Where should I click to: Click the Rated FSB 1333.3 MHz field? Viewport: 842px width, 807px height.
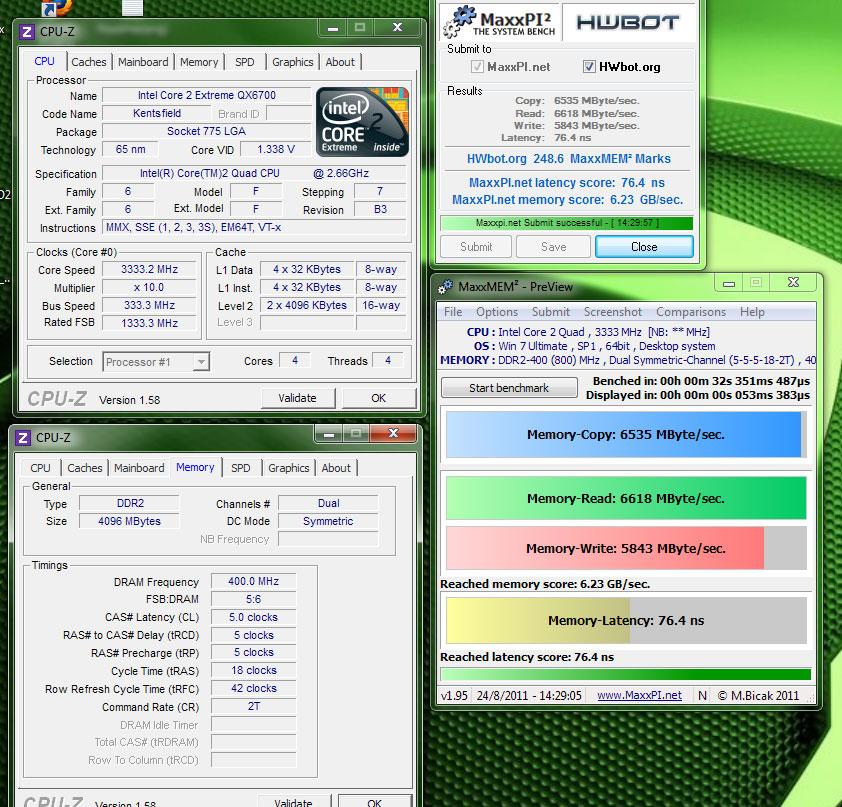149,323
